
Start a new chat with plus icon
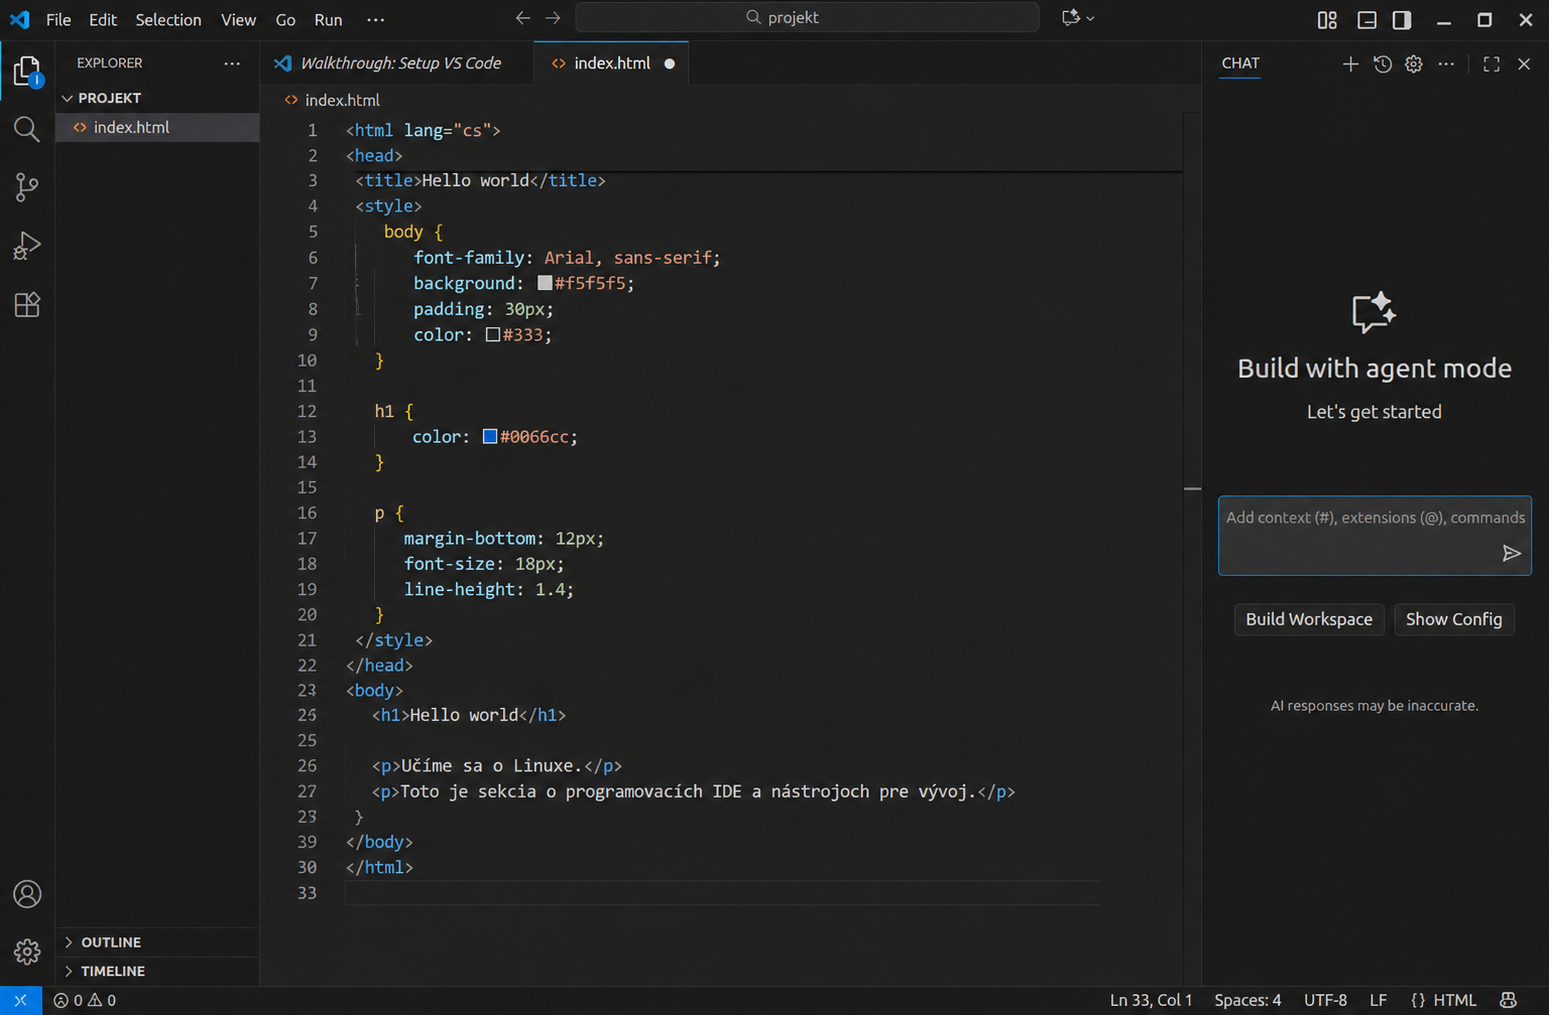pos(1350,64)
